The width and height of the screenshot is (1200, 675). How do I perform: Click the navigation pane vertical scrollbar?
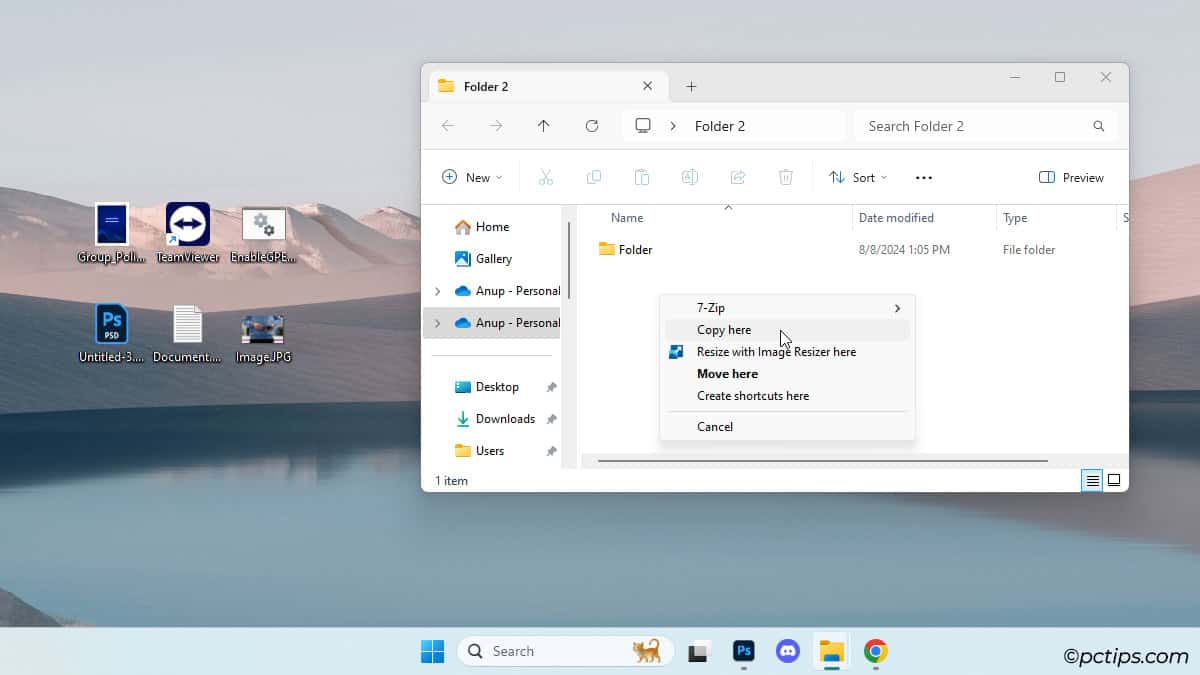(569, 260)
